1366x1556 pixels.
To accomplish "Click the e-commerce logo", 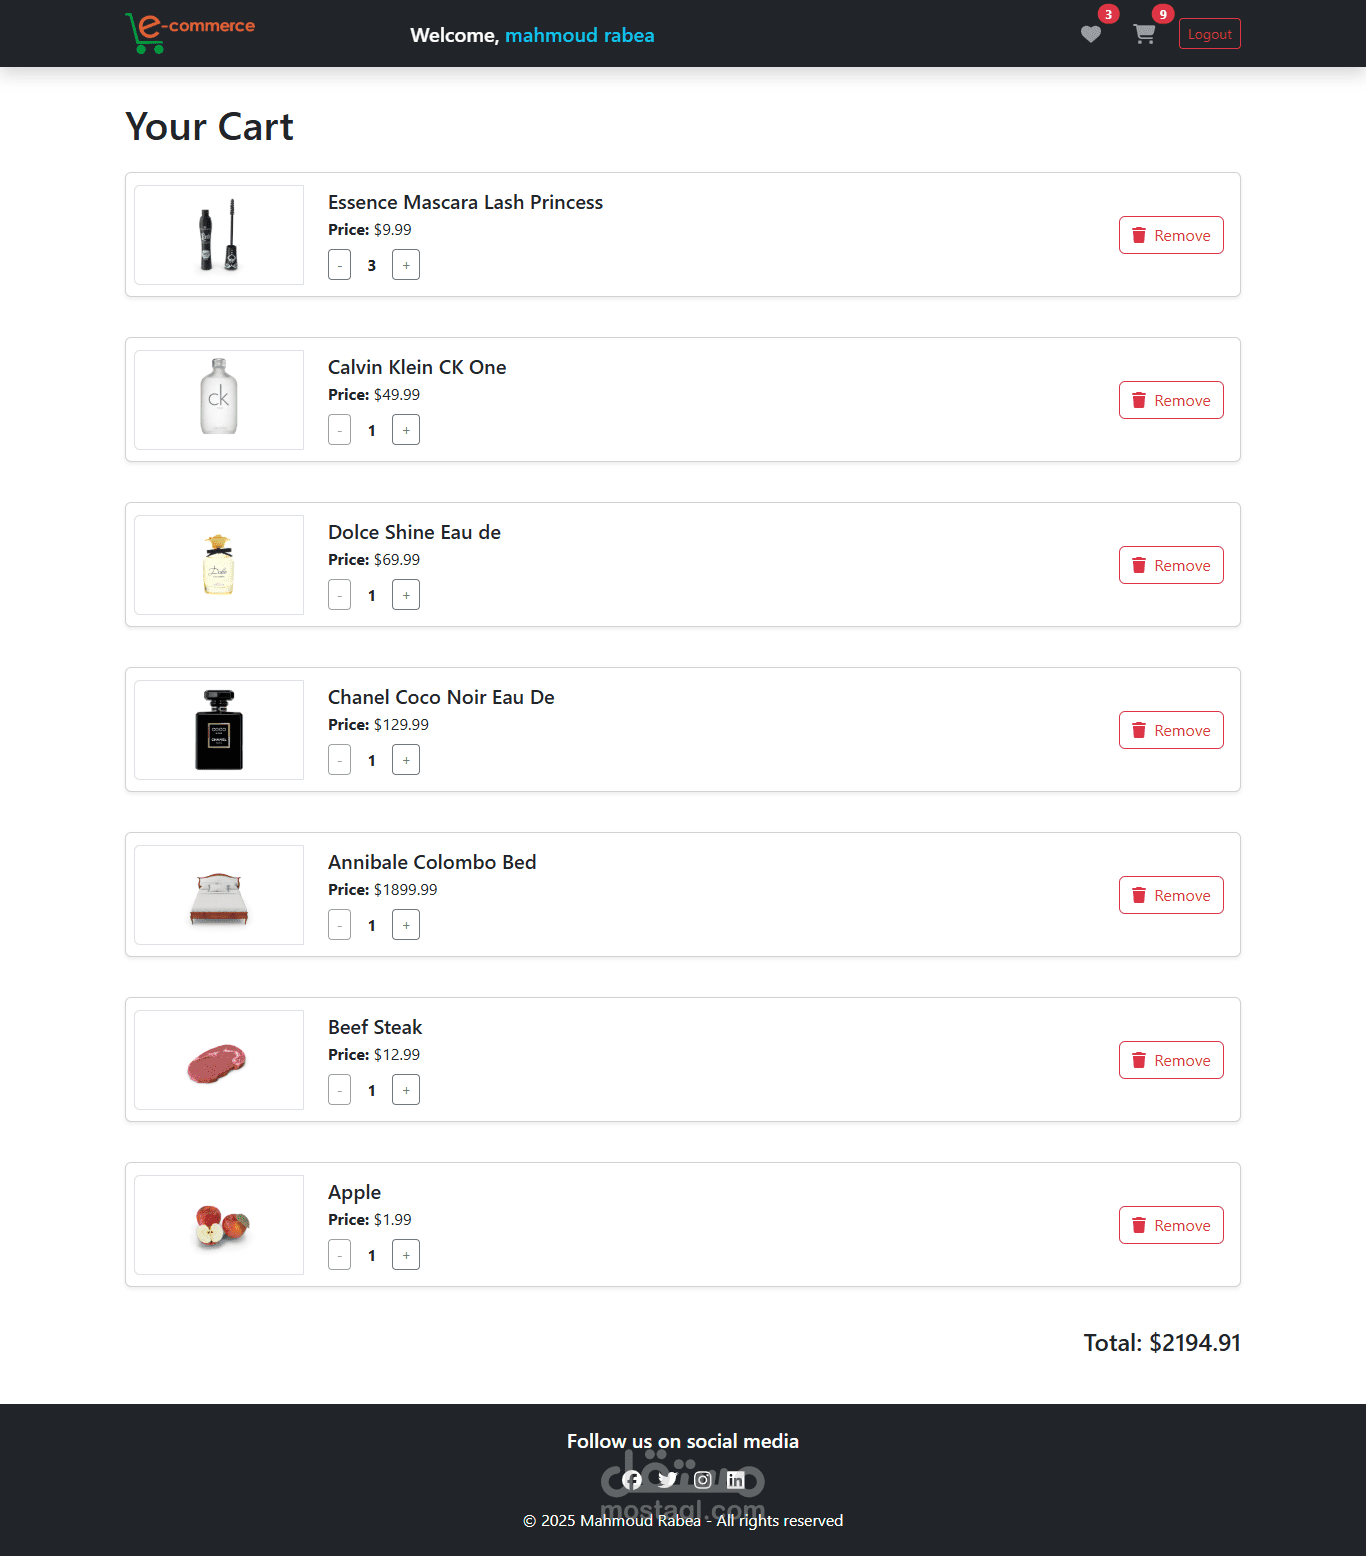I will [190, 32].
